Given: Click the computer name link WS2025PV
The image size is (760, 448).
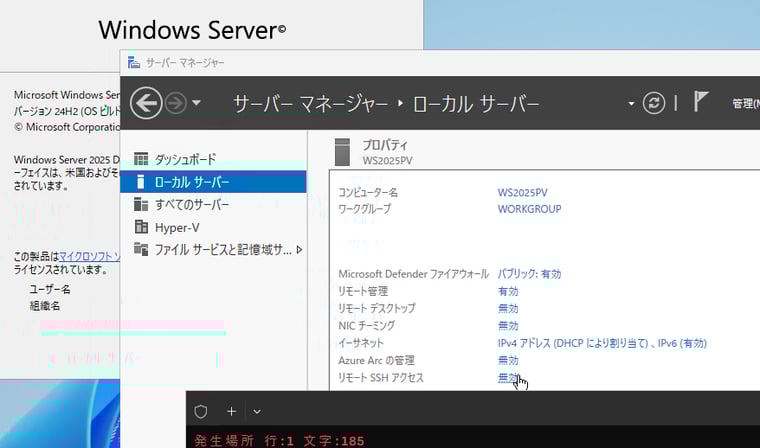Looking at the screenshot, I should tap(522, 192).
